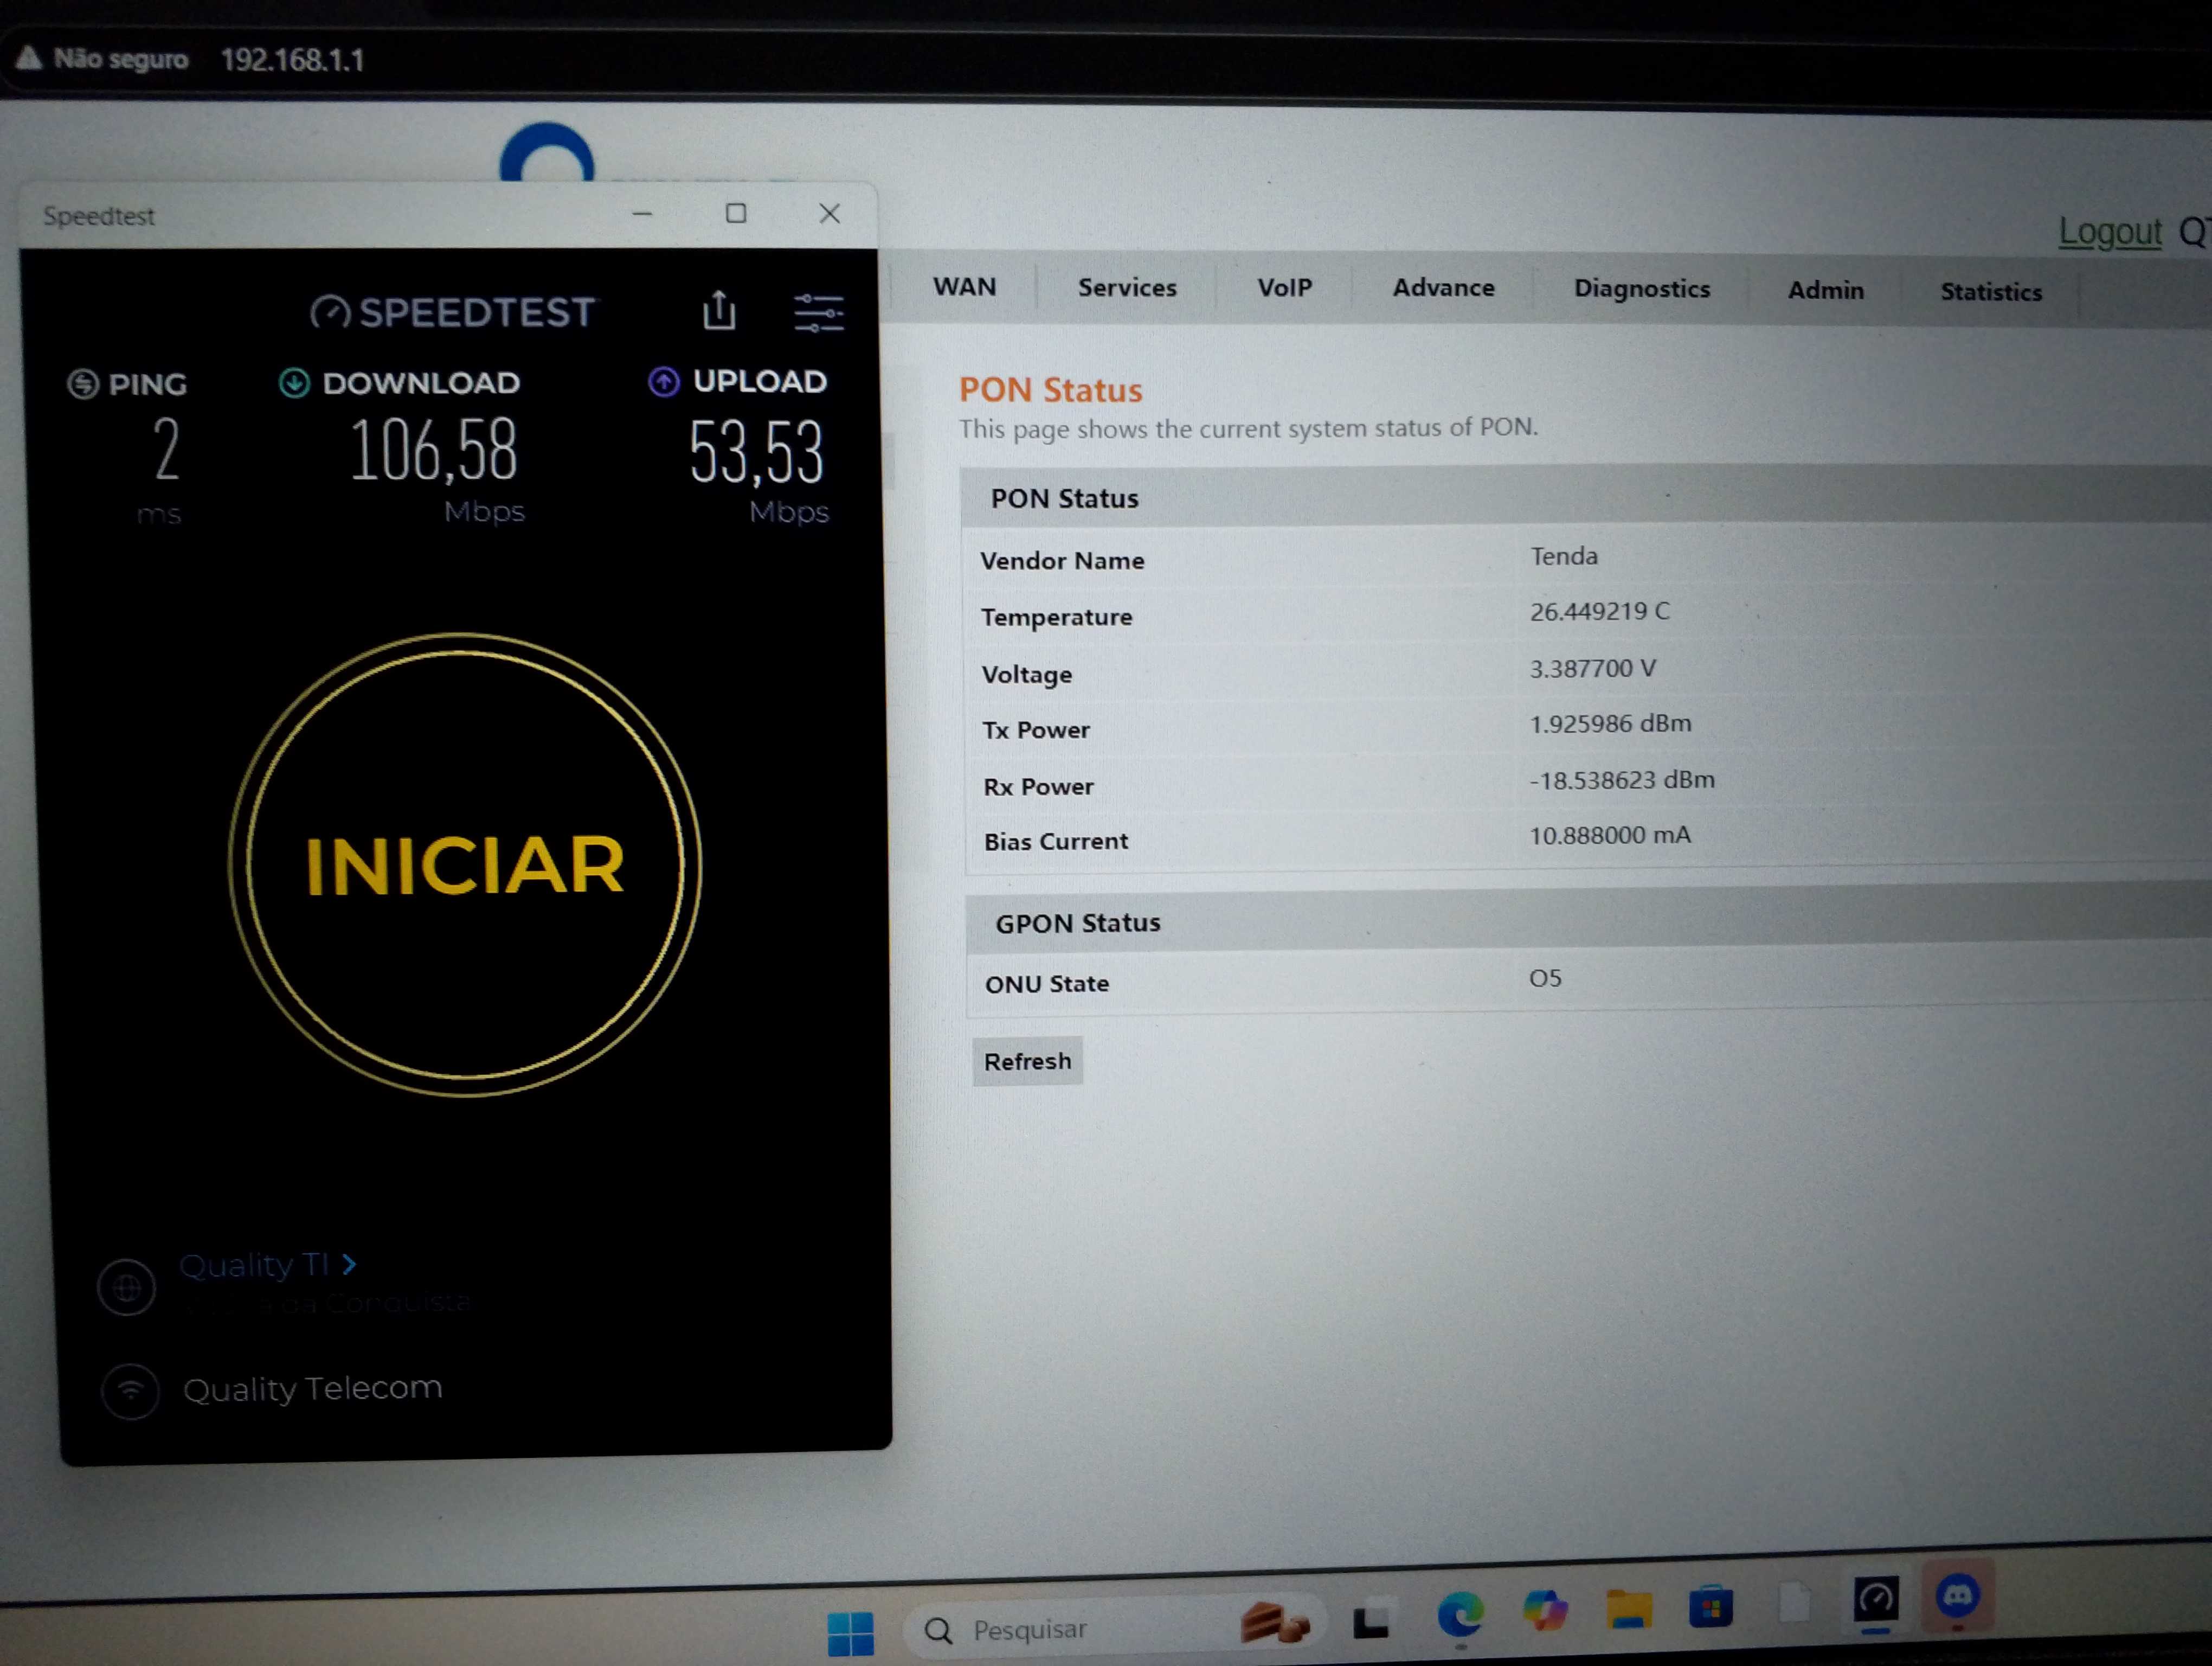Open the VoIP tab
2212x1666 pixels.
[x=1284, y=288]
